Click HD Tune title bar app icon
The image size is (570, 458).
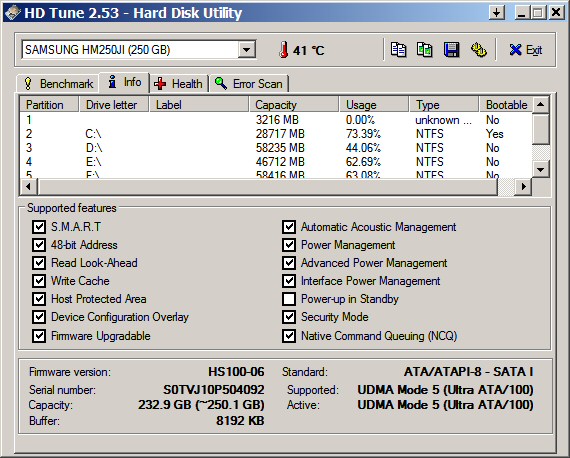coord(13,13)
